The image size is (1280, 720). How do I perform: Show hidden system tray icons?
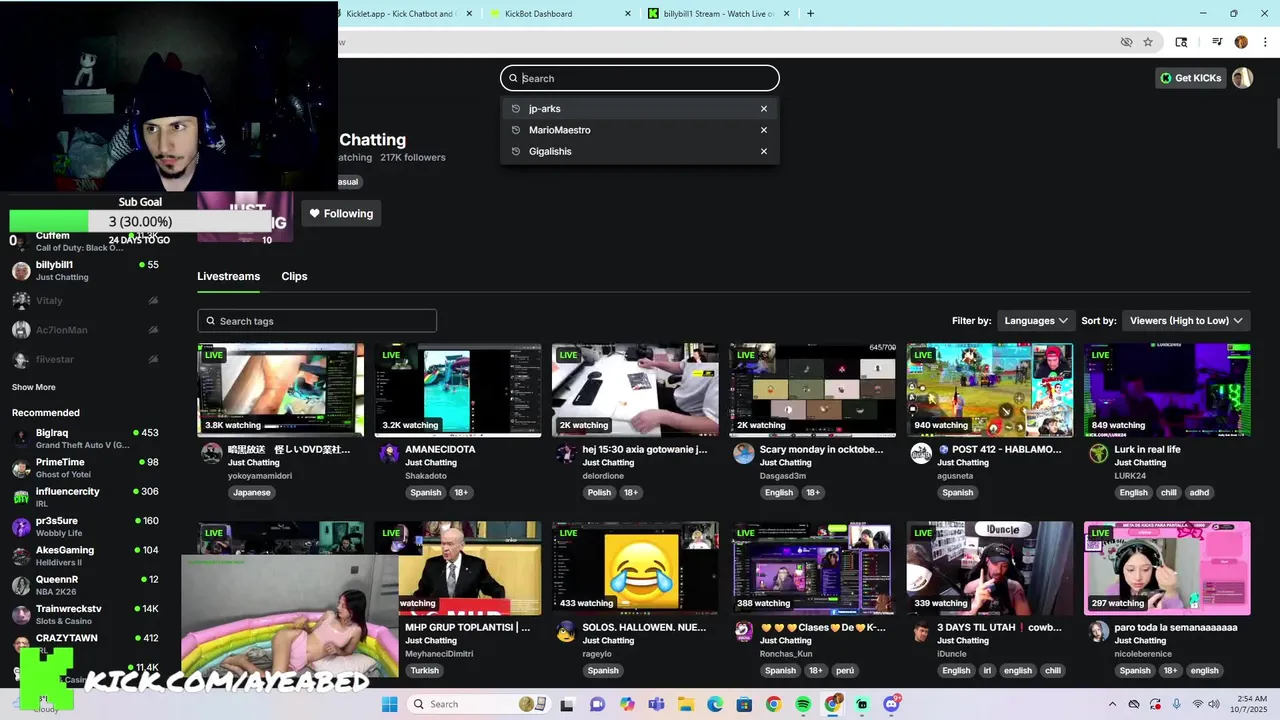coord(1112,704)
